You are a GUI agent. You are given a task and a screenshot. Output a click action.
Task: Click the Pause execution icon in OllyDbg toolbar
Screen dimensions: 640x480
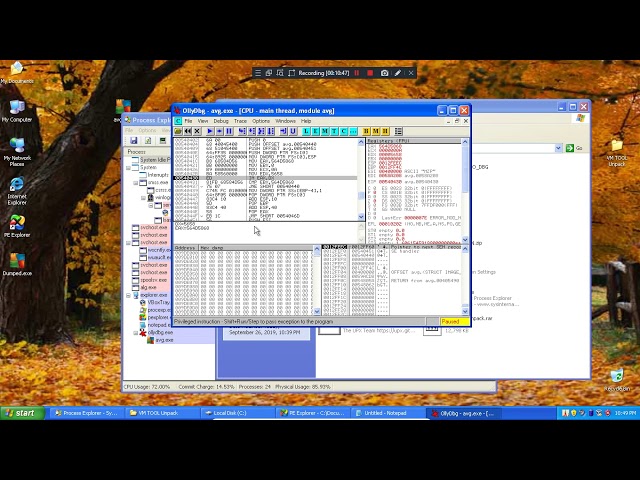tap(229, 131)
